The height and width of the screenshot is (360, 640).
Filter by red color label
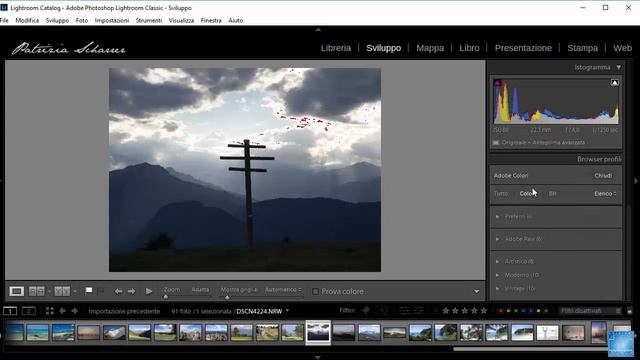tap(501, 311)
